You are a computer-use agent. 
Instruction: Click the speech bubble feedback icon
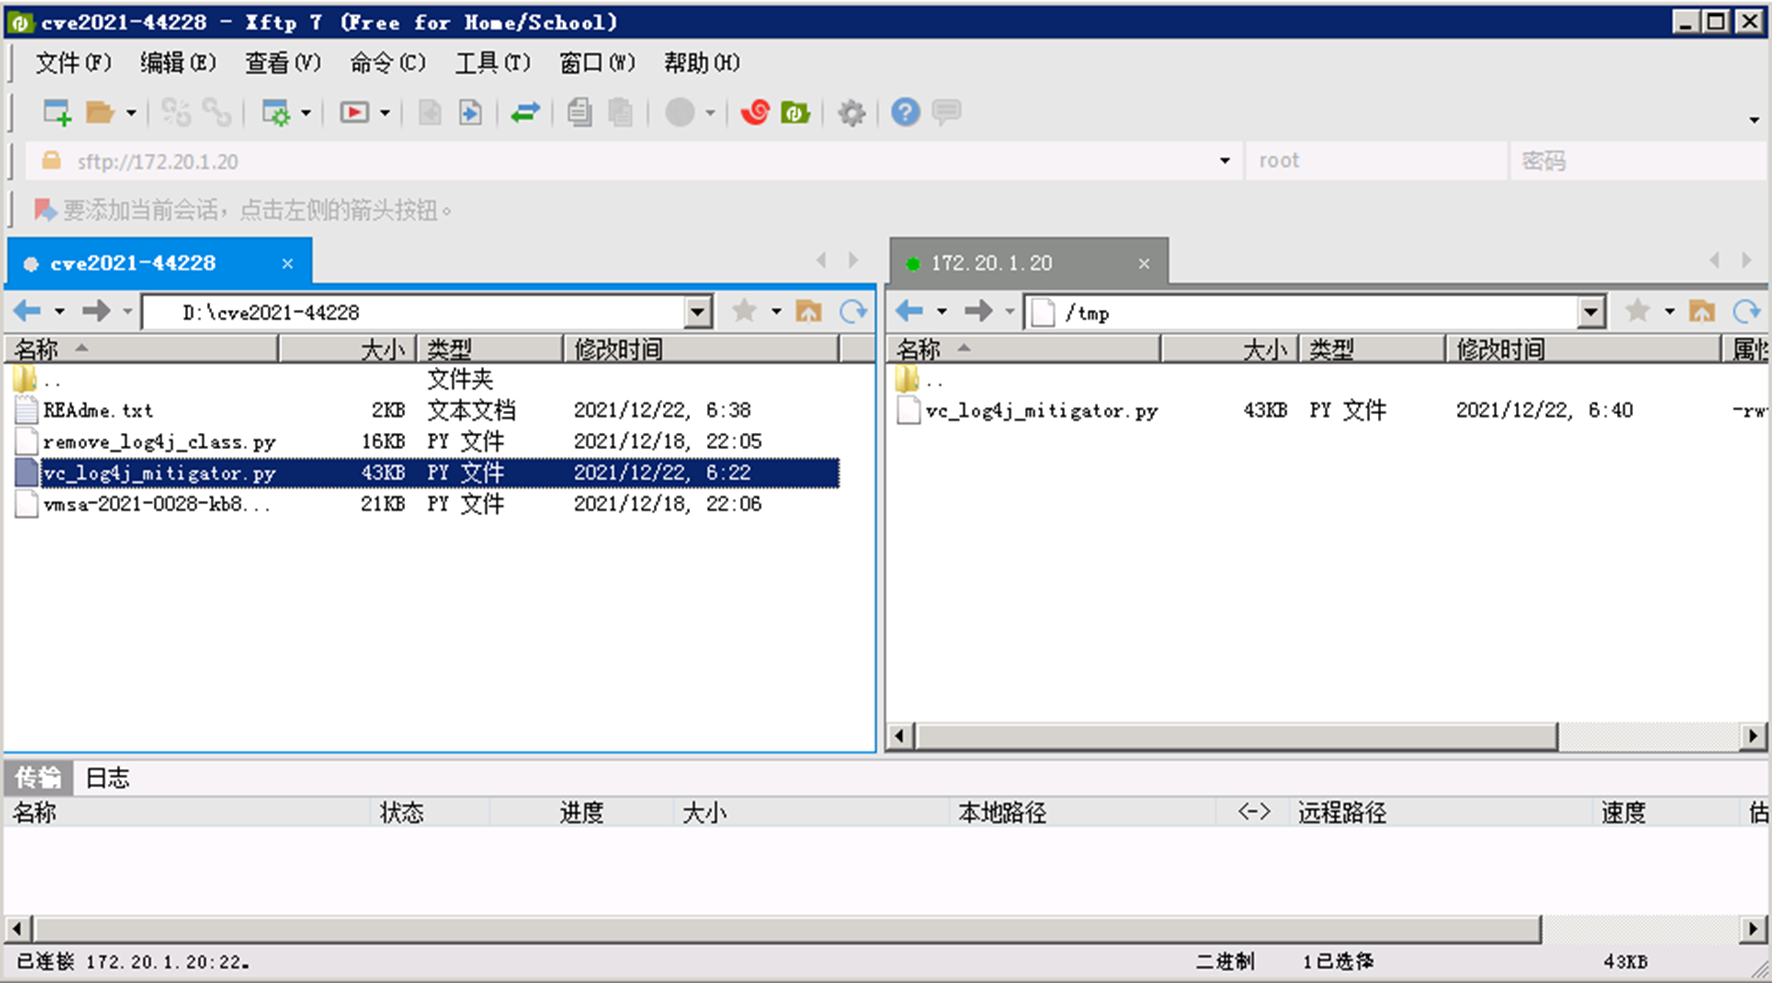(946, 111)
